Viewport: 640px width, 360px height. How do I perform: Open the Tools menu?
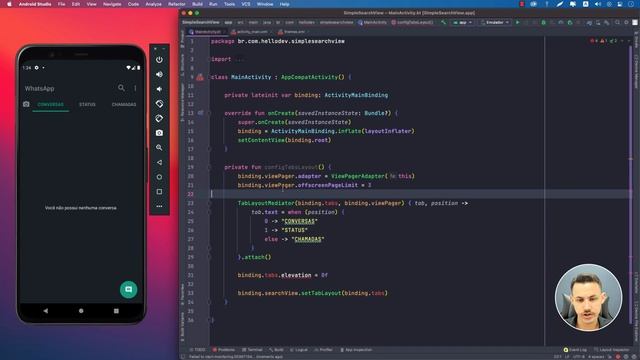point(229,4)
